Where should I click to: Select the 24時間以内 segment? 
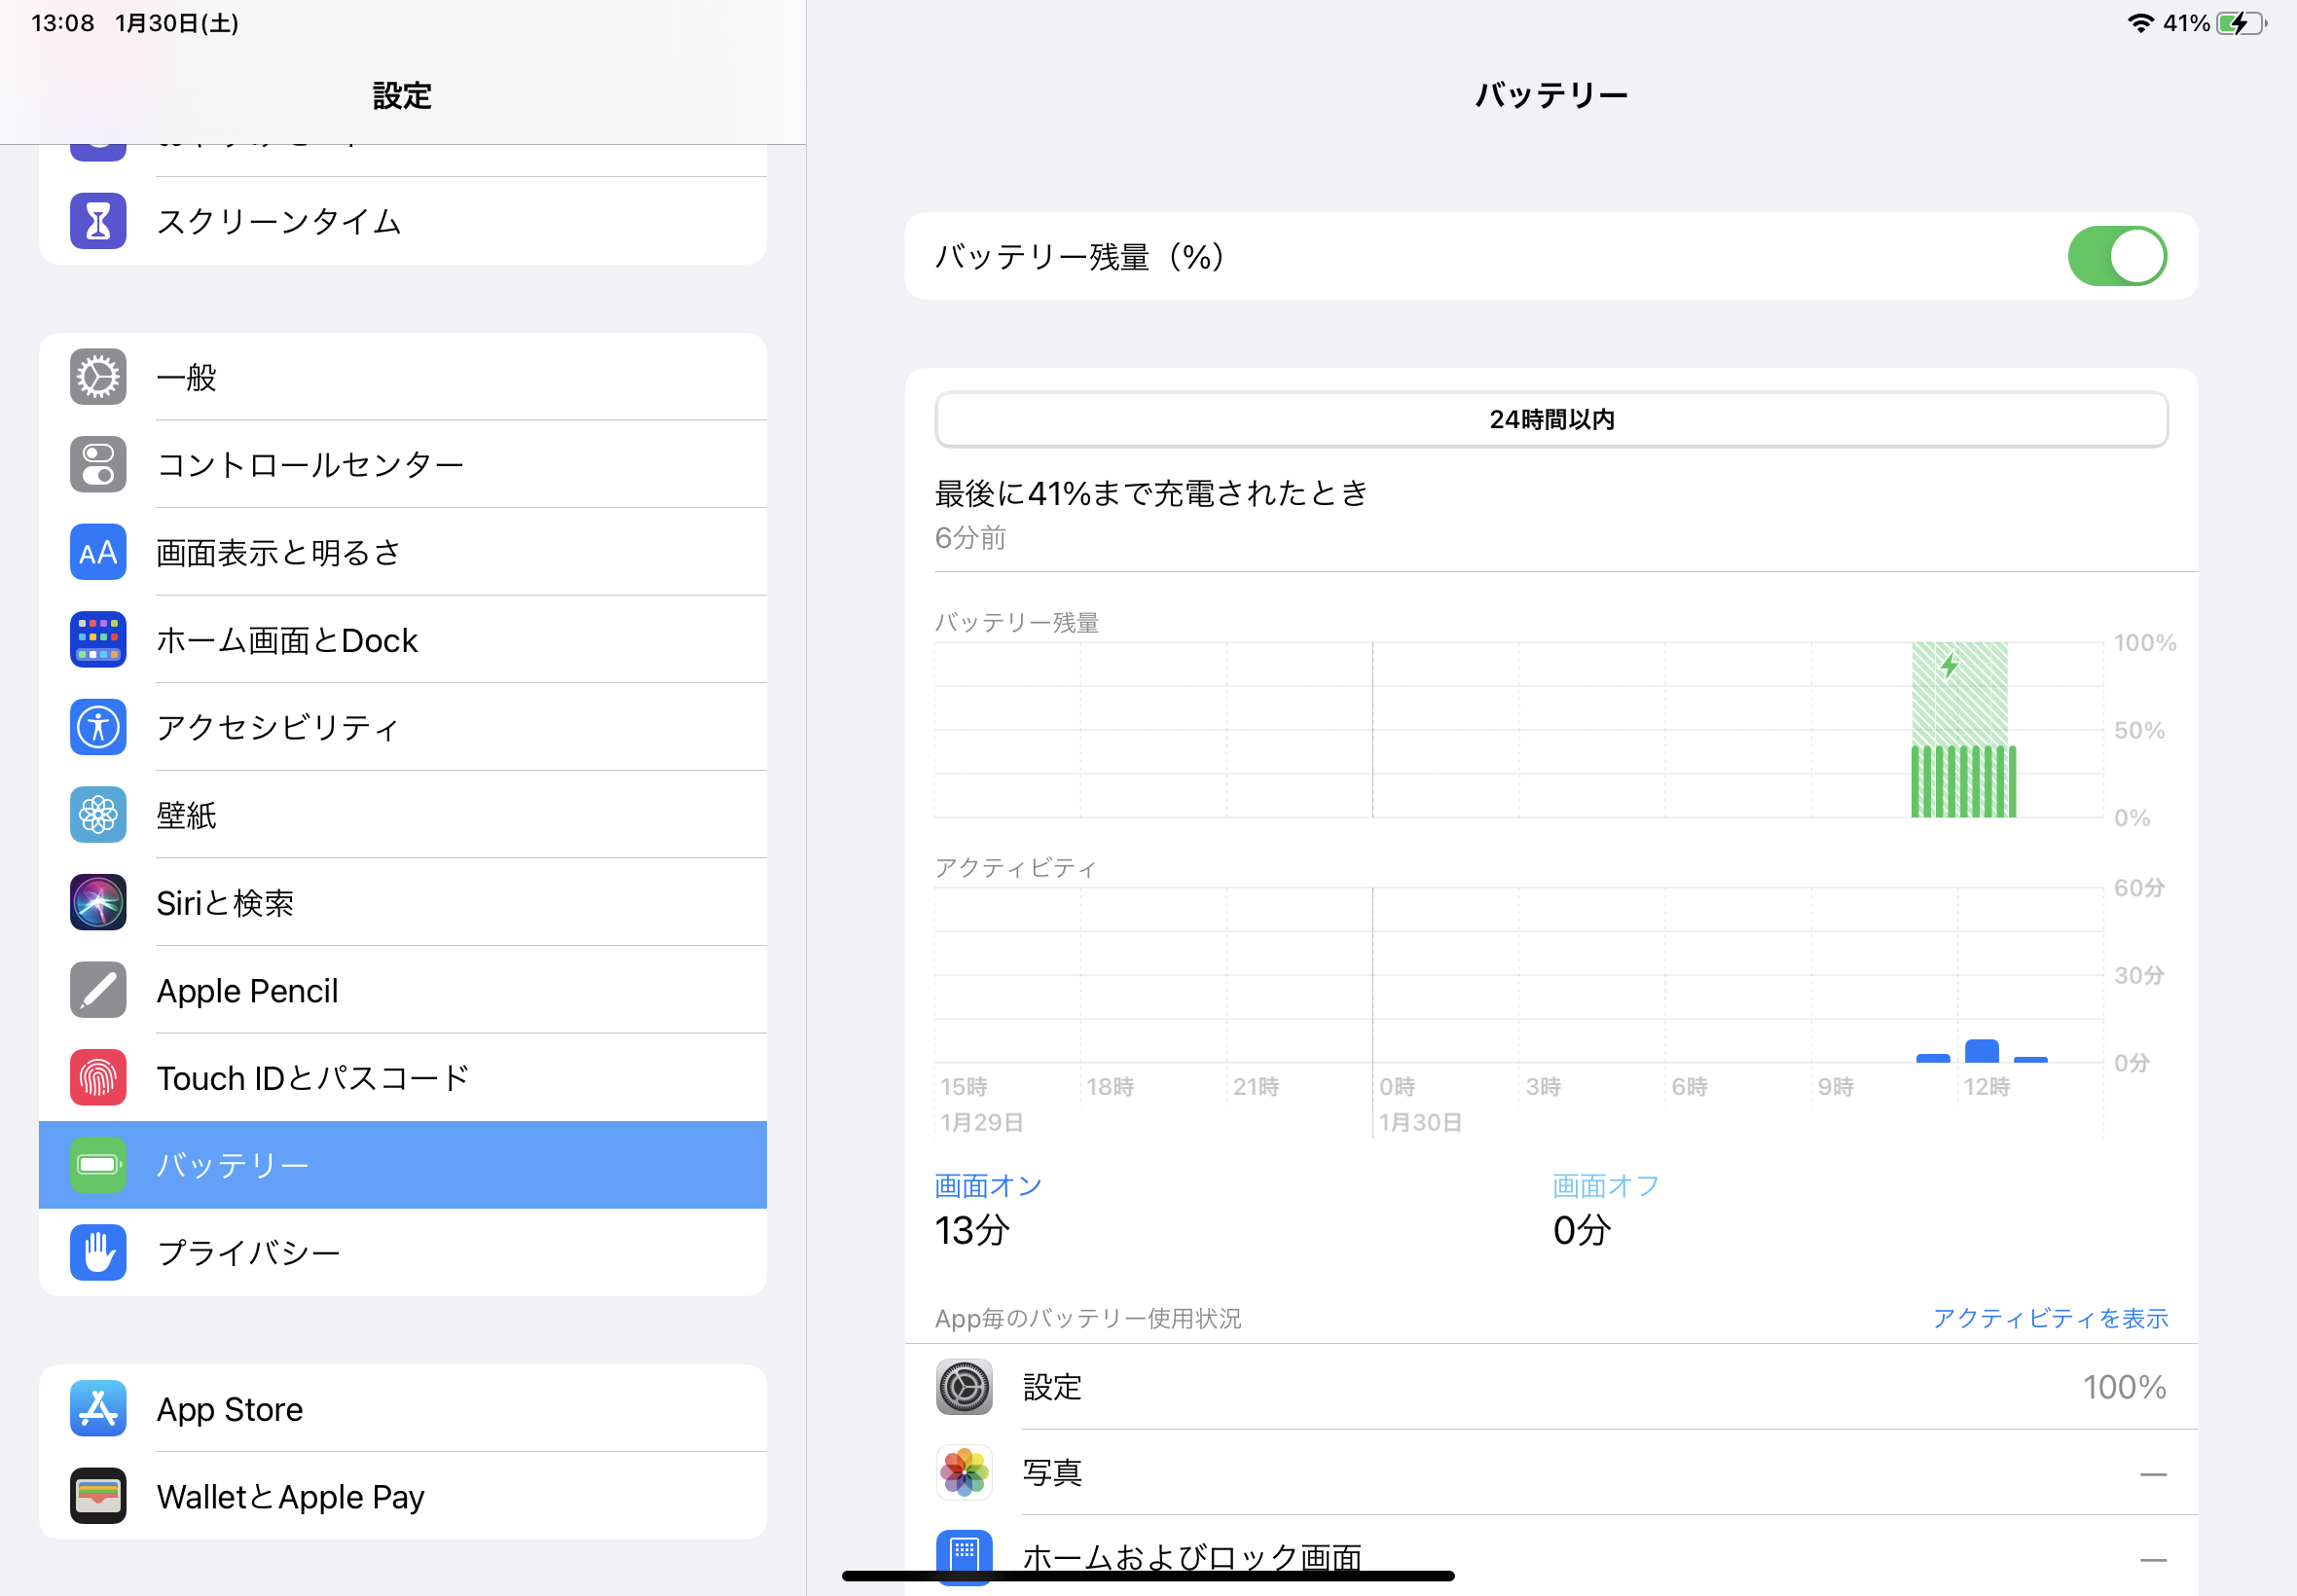coord(1550,419)
